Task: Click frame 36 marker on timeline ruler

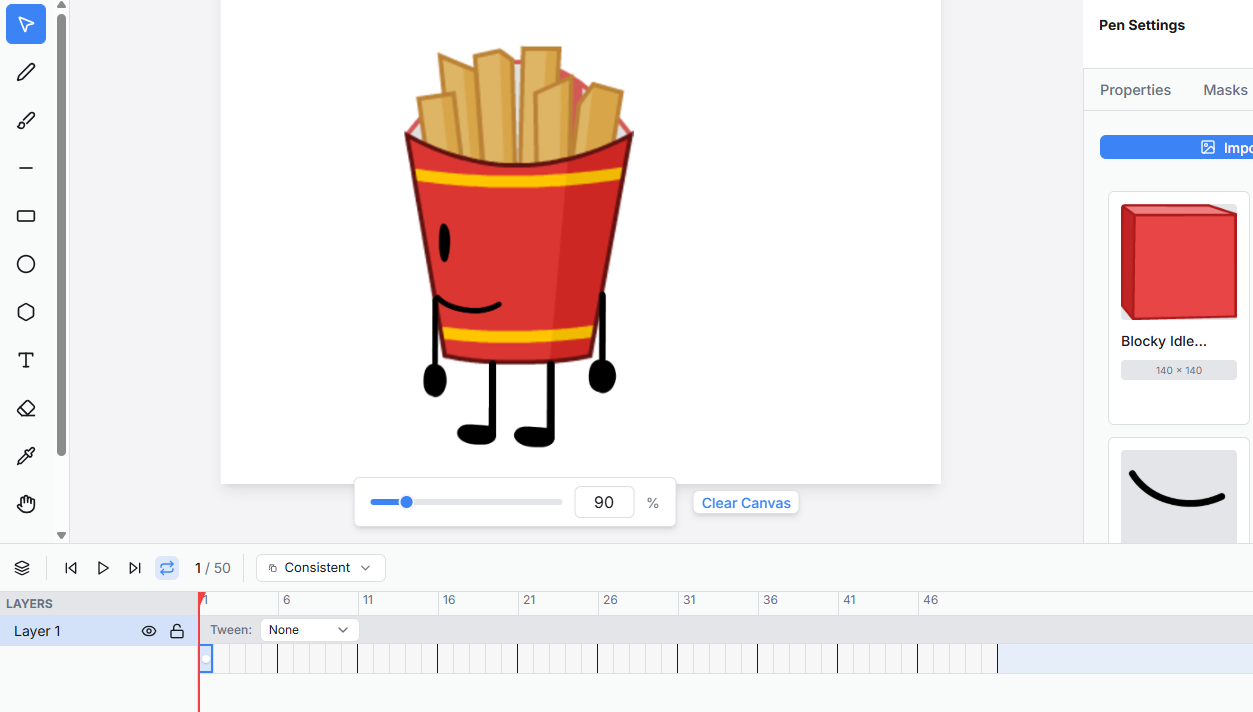Action: coord(770,600)
